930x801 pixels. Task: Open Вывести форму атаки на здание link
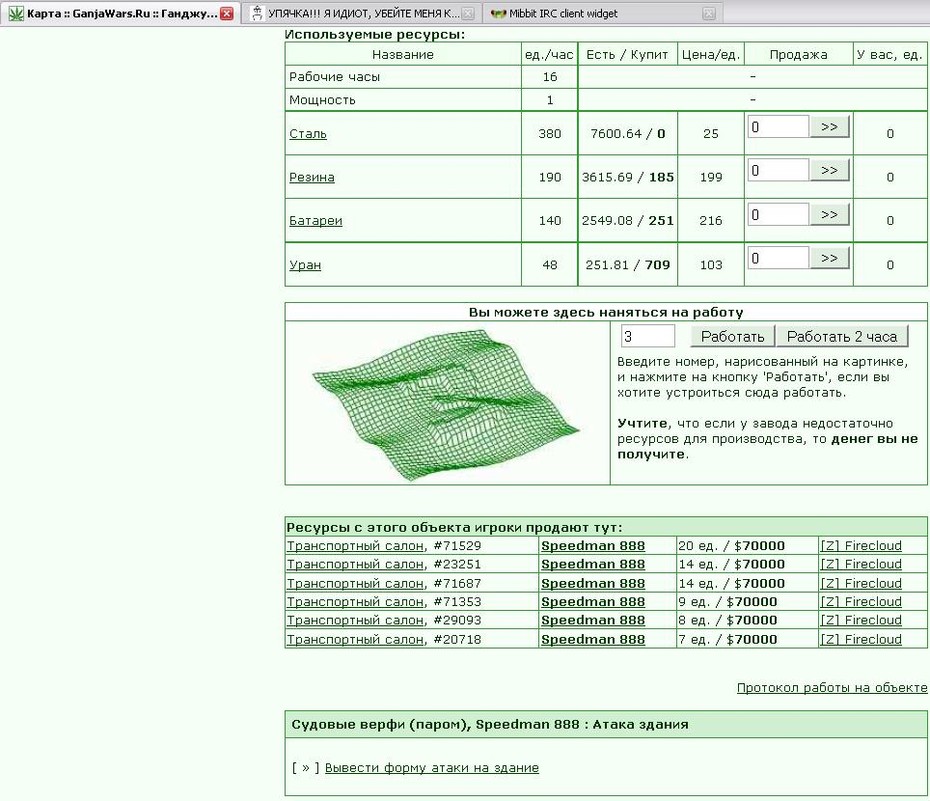432,768
